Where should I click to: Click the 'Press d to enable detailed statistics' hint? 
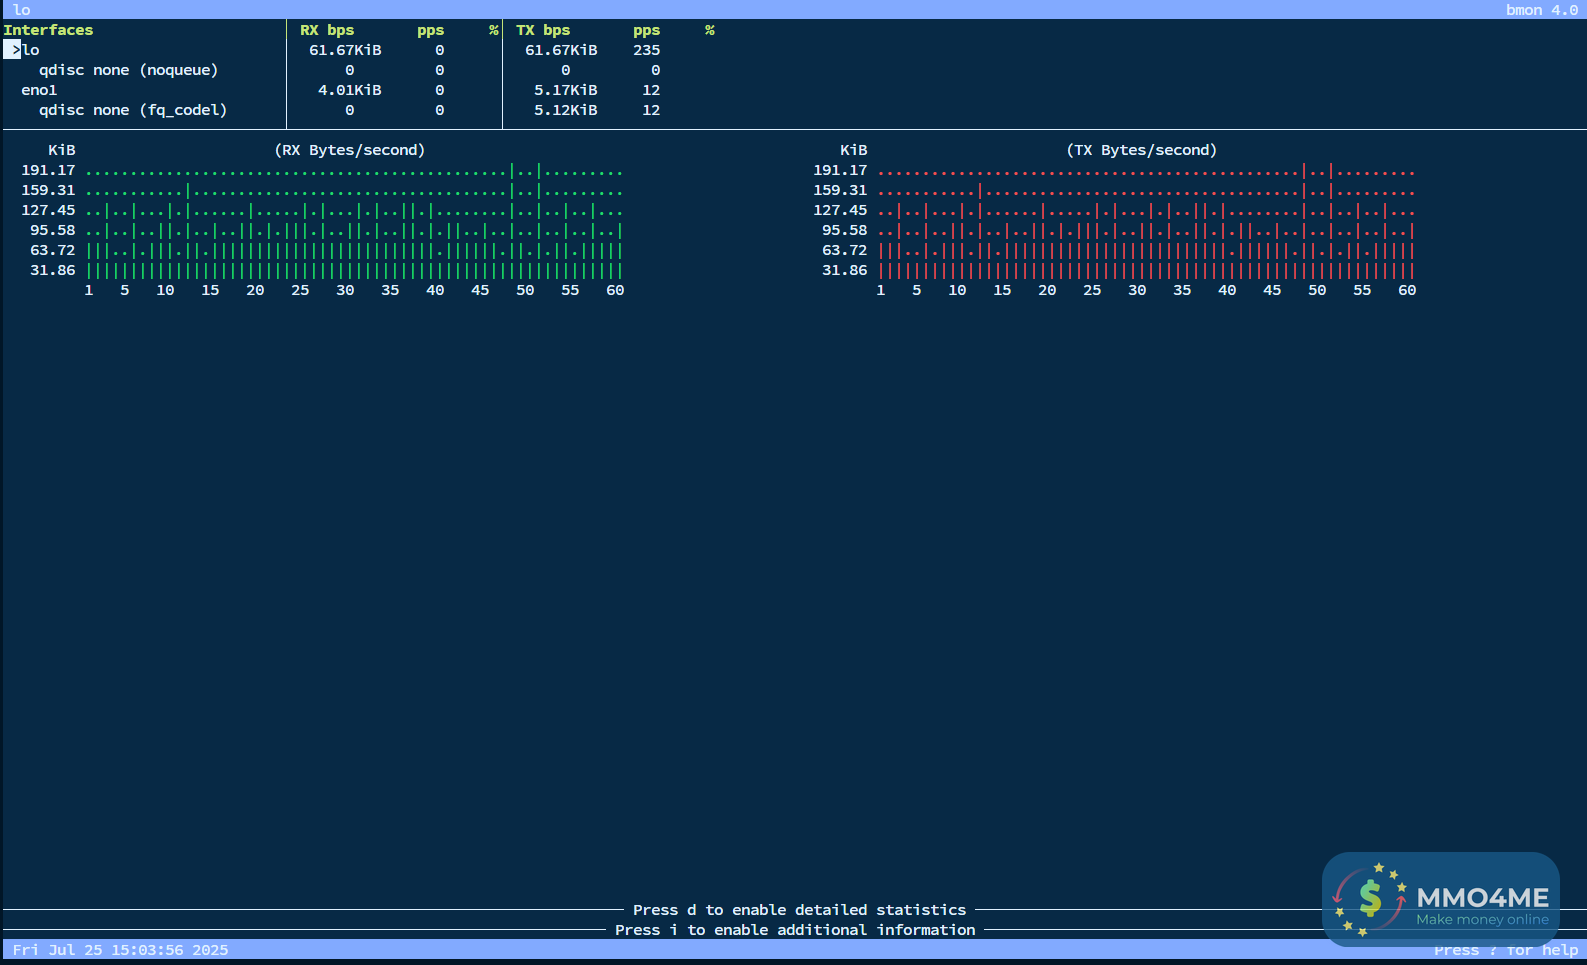click(799, 910)
